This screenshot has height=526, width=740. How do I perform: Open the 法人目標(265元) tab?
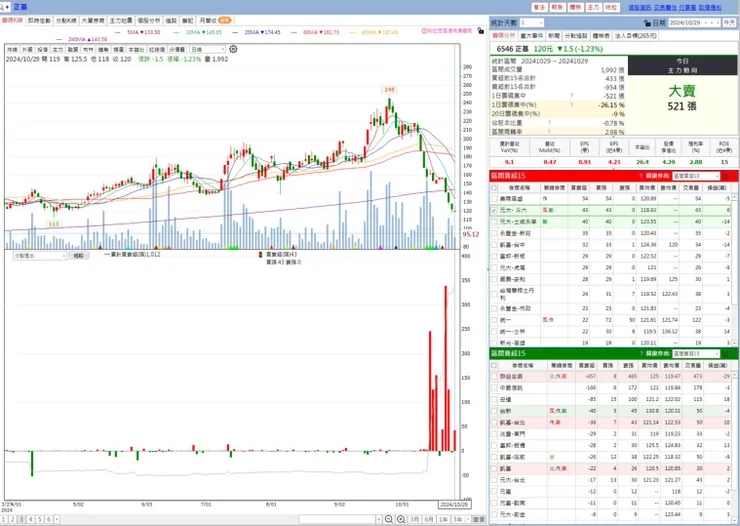[x=635, y=36]
